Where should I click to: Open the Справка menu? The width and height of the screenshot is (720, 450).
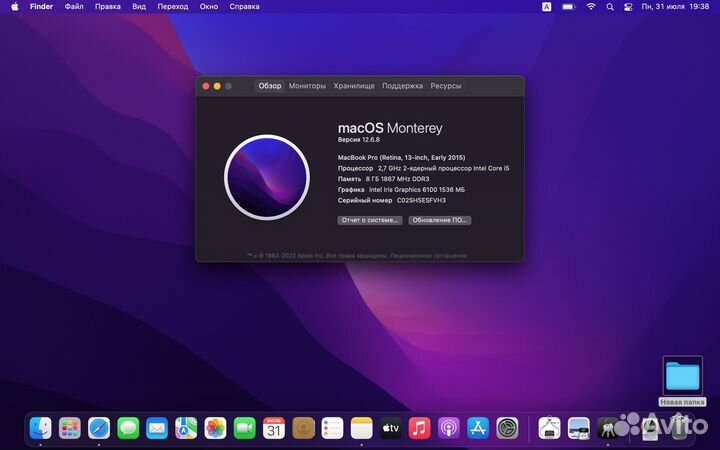pos(244,6)
